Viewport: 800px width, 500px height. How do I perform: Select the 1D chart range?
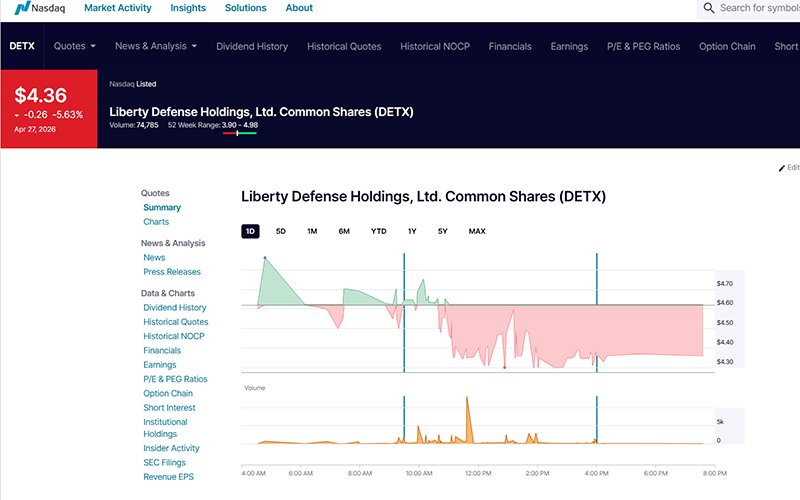click(250, 231)
